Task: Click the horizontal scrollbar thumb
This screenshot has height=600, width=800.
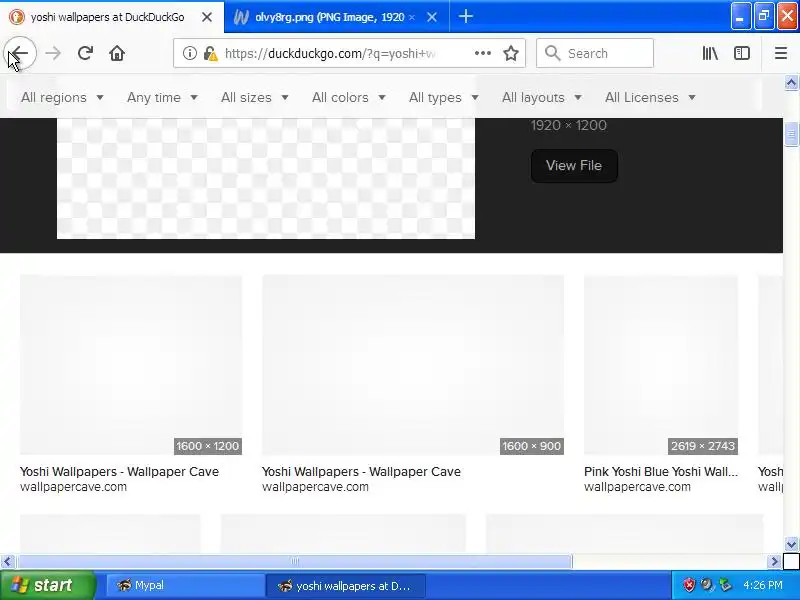Action: (294, 562)
